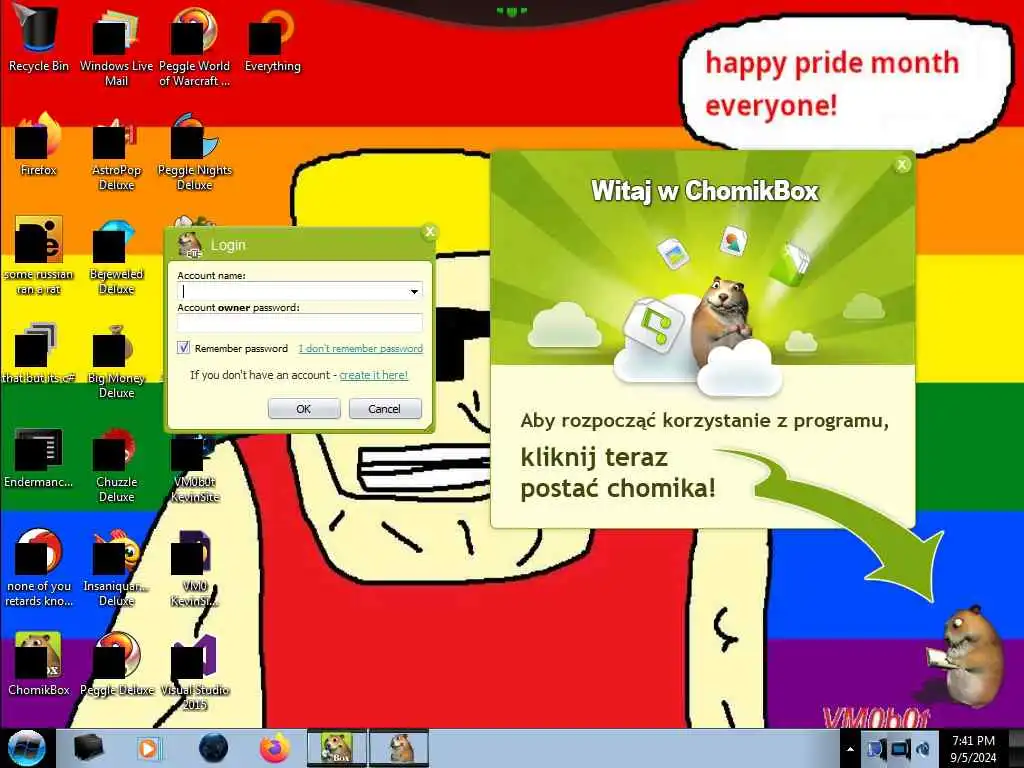Open the Windows Start menu
Viewport: 1024px width, 768px height.
pyautogui.click(x=26, y=748)
